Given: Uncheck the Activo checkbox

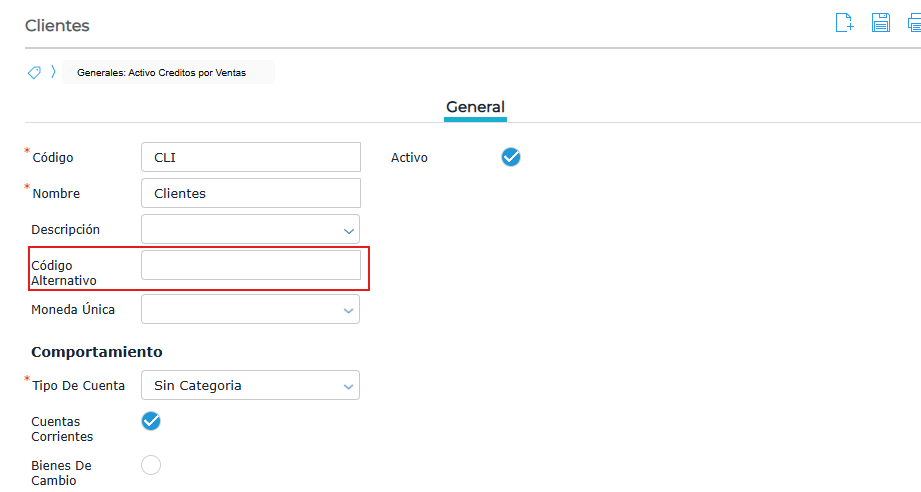Looking at the screenshot, I should coord(511,157).
